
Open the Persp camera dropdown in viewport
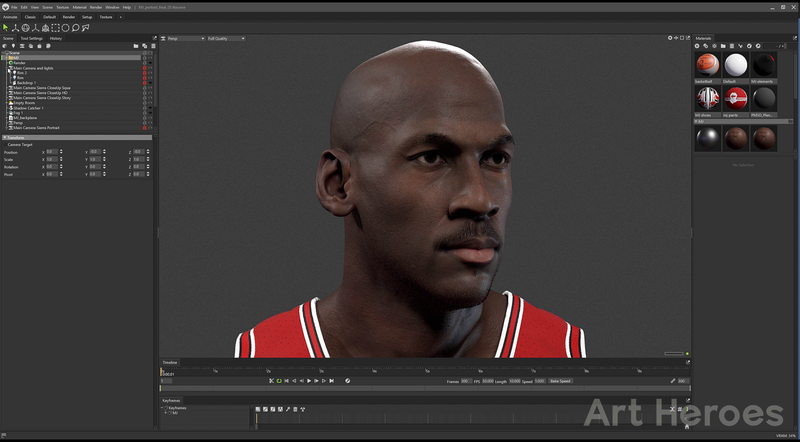pos(186,38)
